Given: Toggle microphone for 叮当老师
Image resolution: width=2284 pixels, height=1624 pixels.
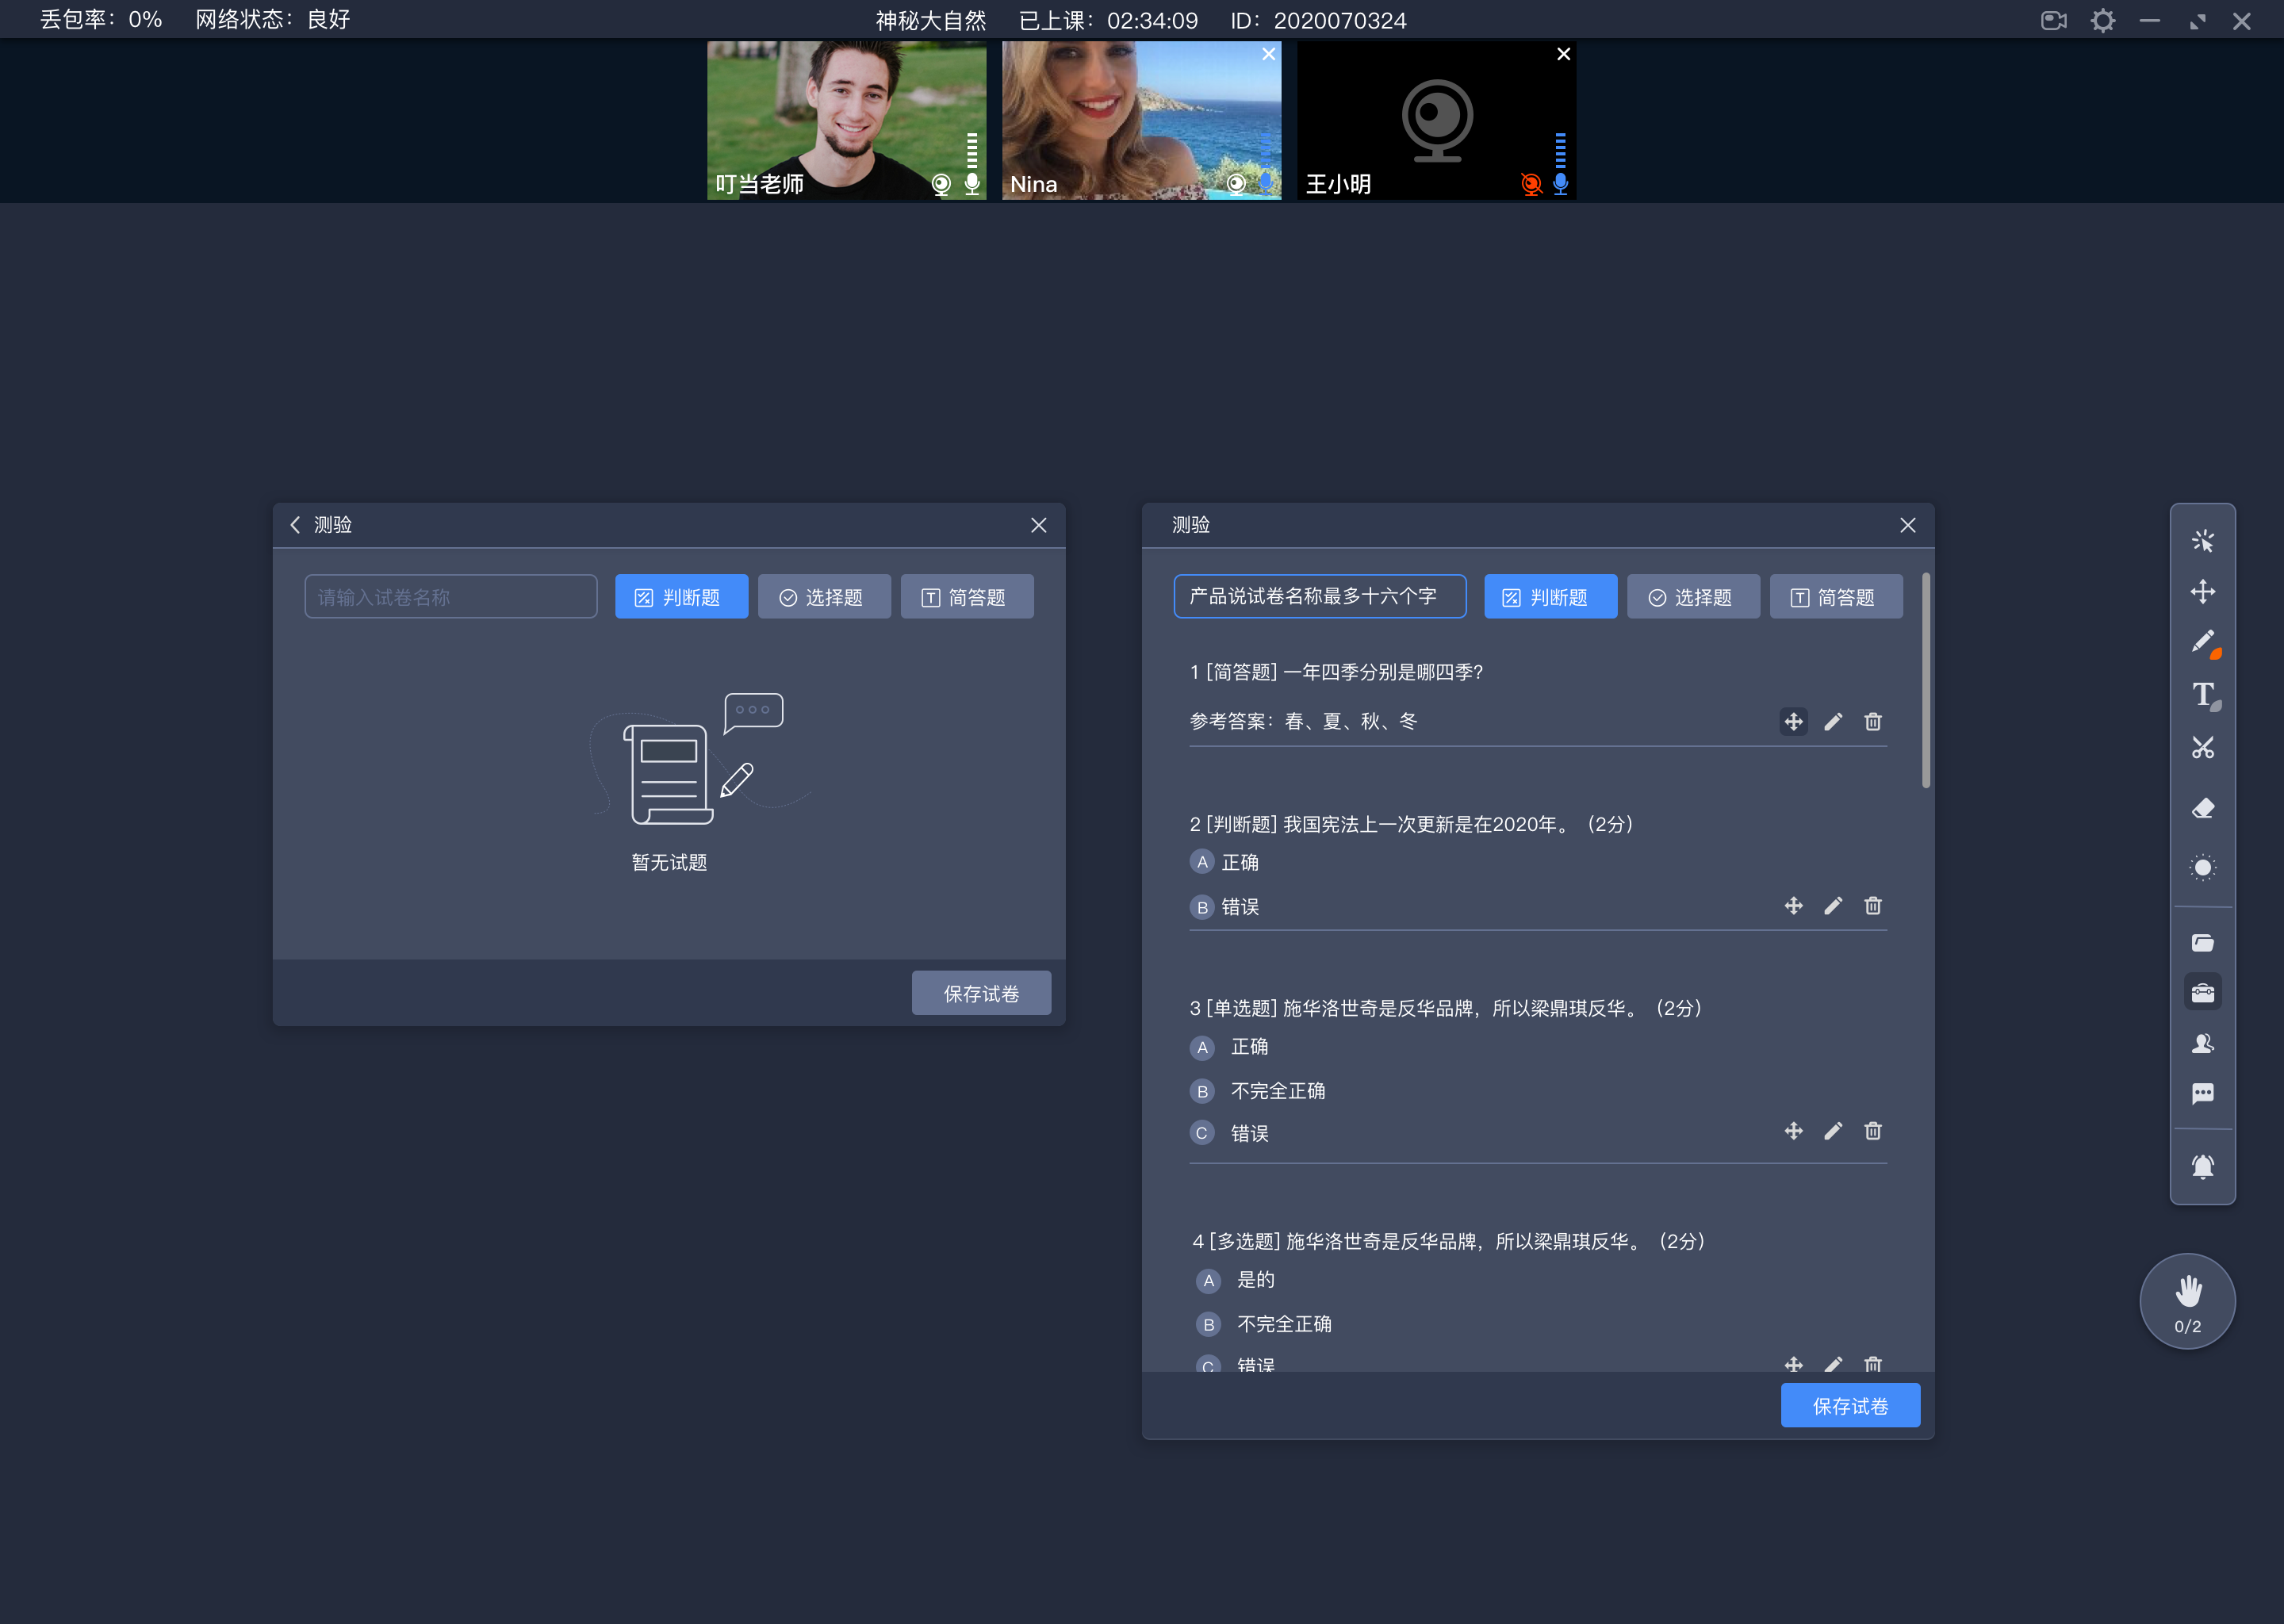Looking at the screenshot, I should [x=973, y=183].
